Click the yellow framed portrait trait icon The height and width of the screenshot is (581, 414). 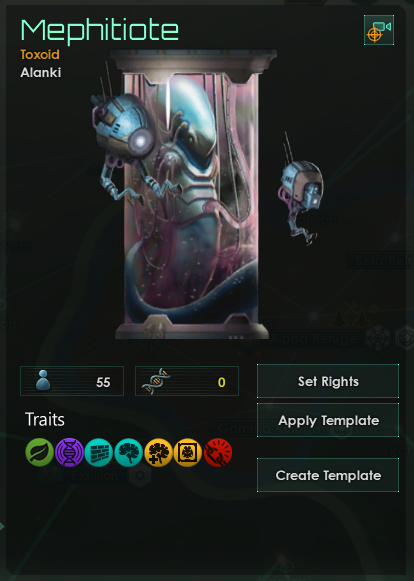click(188, 452)
